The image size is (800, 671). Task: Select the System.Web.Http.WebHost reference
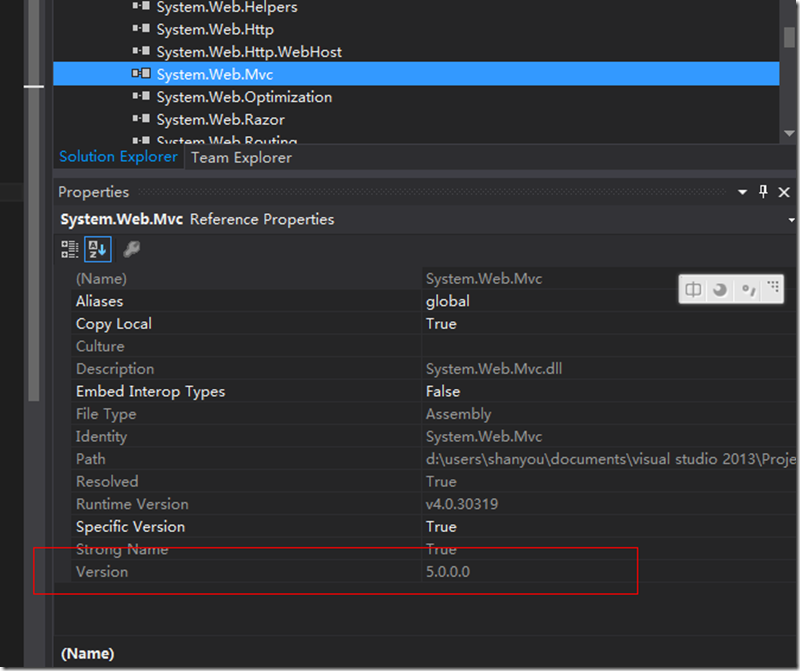click(x=249, y=51)
